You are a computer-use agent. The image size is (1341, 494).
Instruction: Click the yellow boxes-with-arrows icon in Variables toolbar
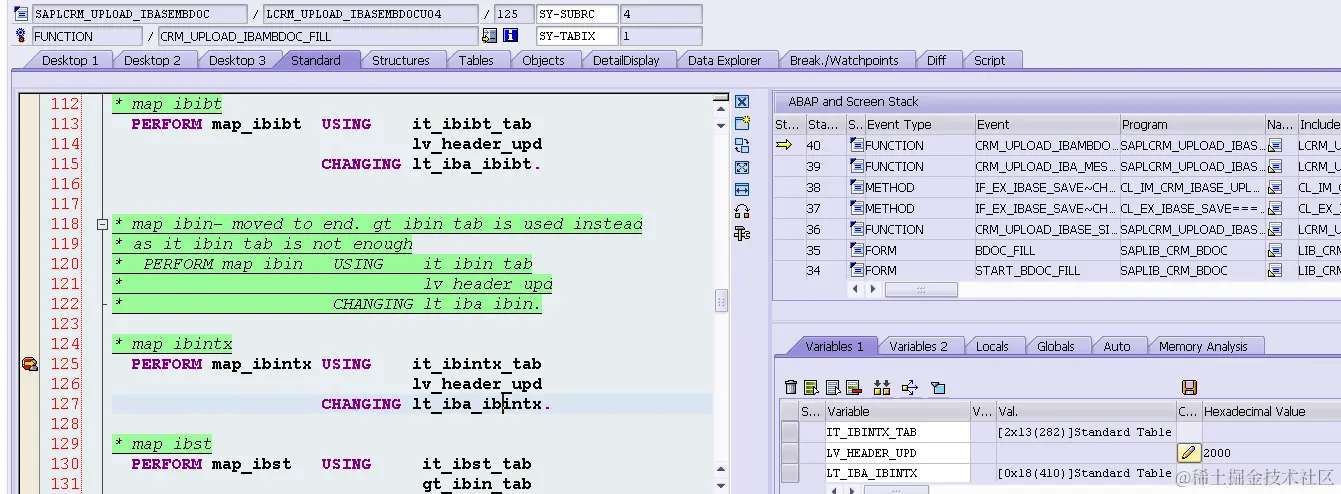pos(882,388)
